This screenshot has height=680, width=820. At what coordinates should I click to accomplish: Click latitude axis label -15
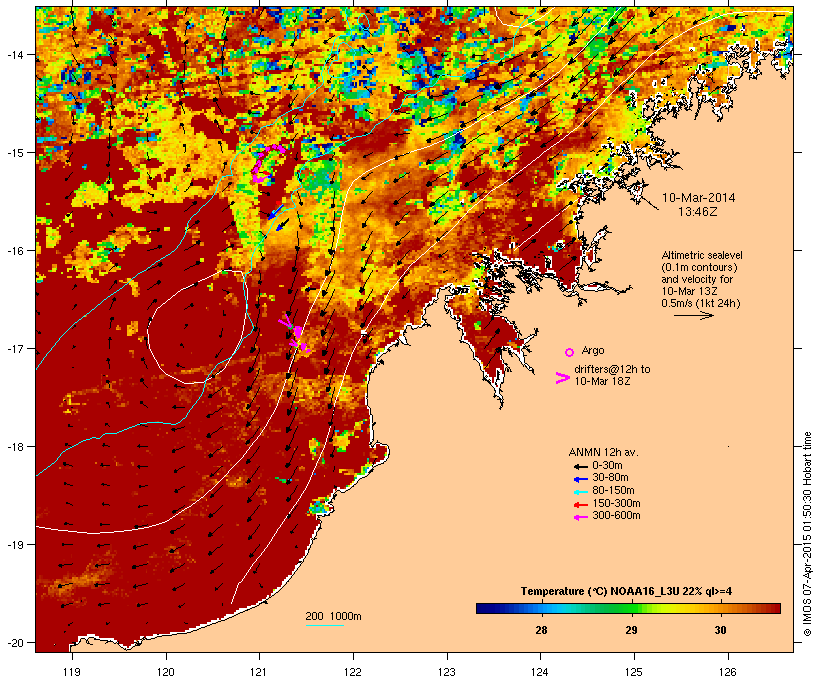(x=14, y=153)
